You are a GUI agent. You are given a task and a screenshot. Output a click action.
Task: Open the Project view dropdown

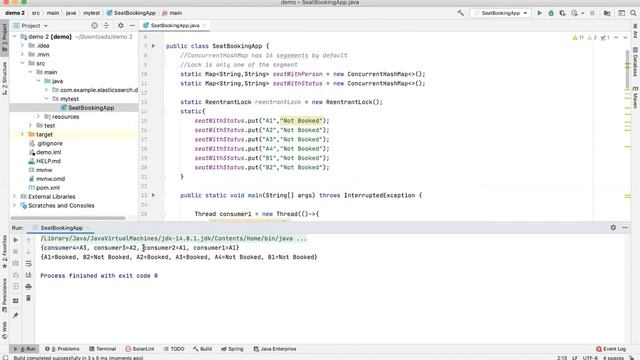(x=34, y=26)
